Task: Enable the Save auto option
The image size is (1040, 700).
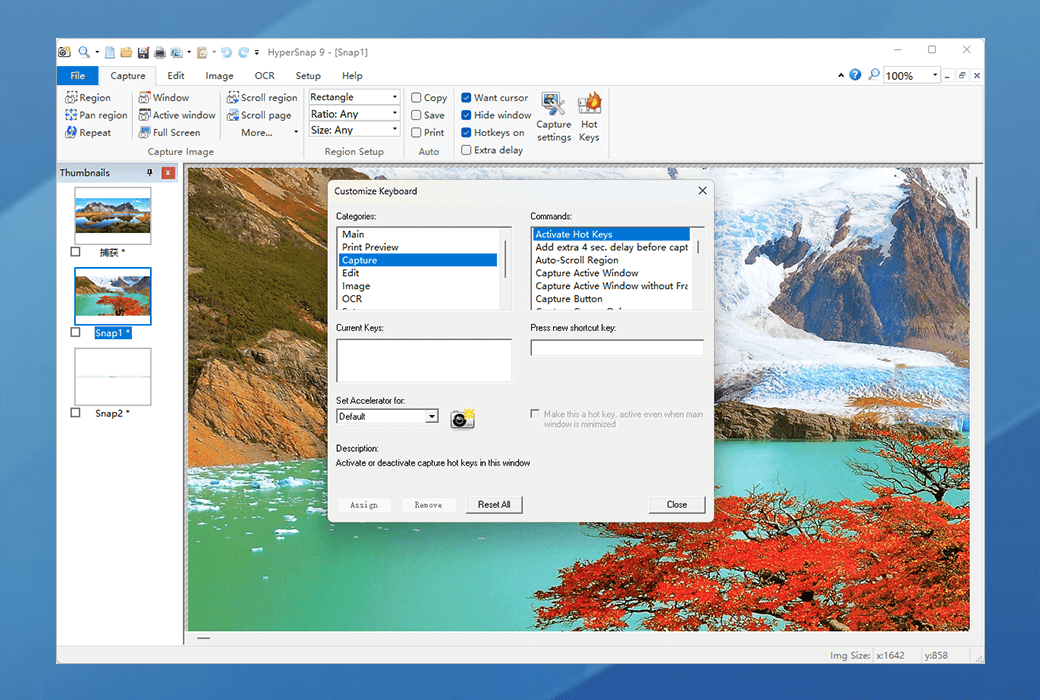Action: (417, 115)
